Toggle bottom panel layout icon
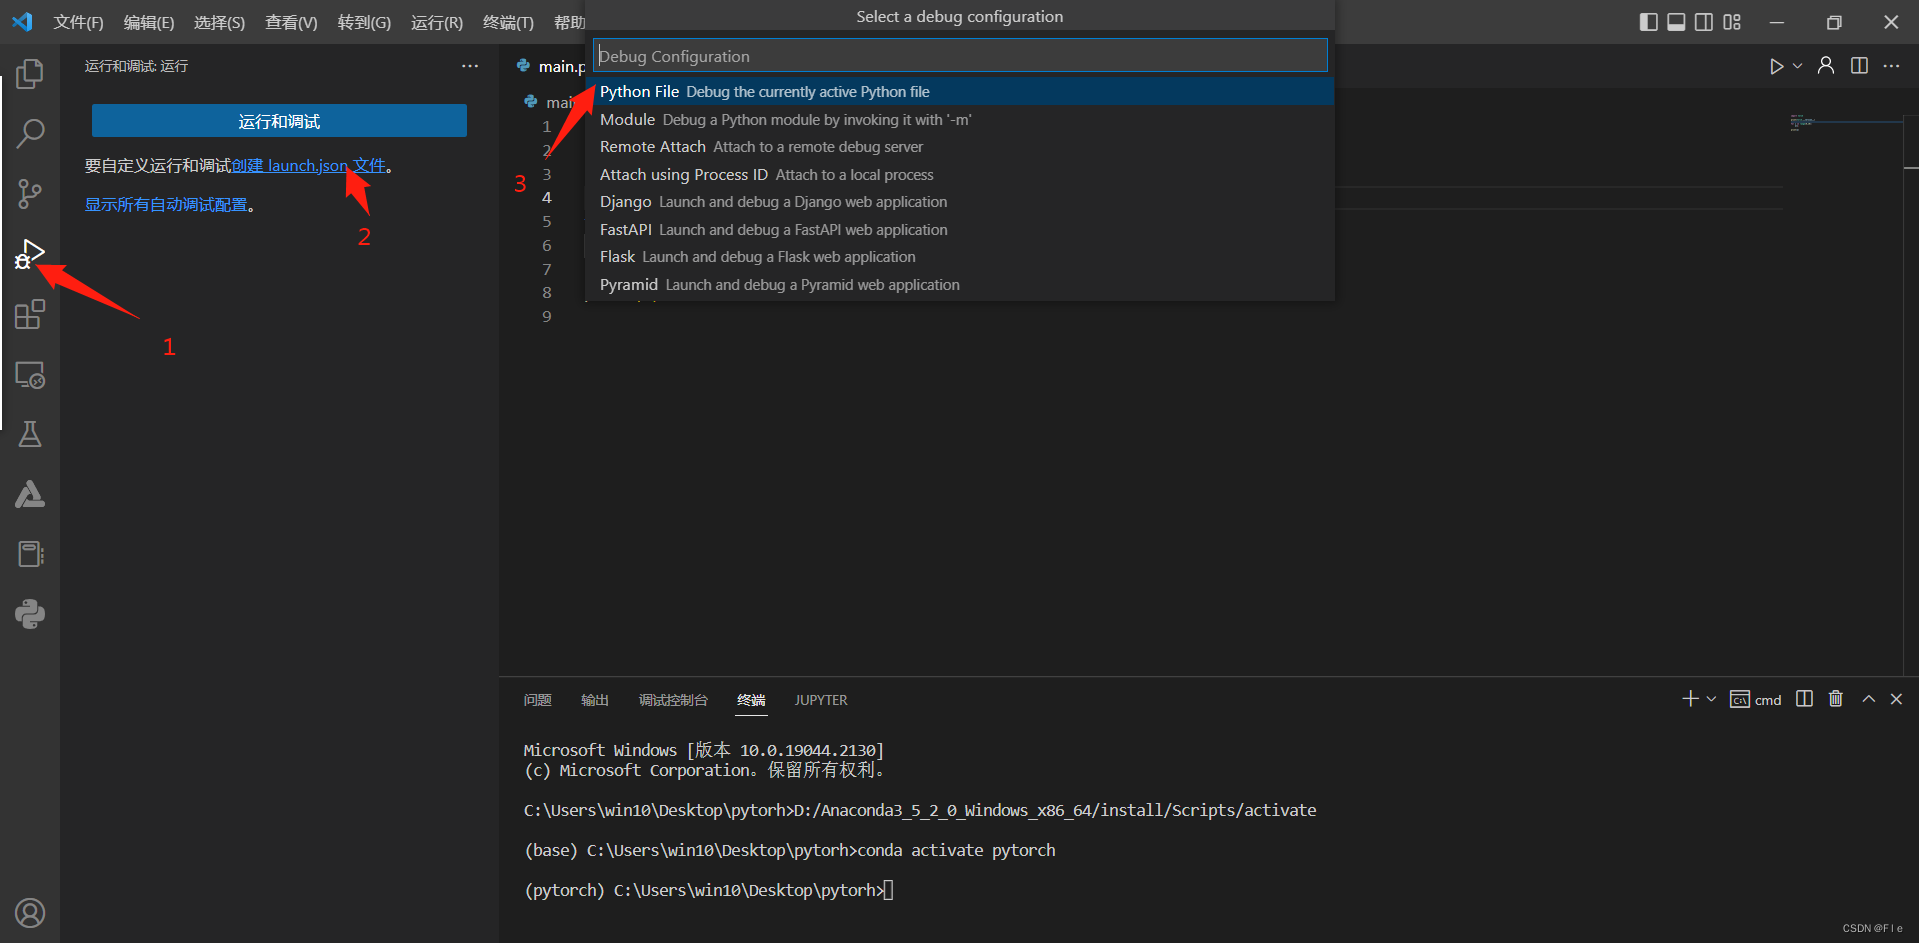Viewport: 1919px width, 943px height. (x=1676, y=22)
